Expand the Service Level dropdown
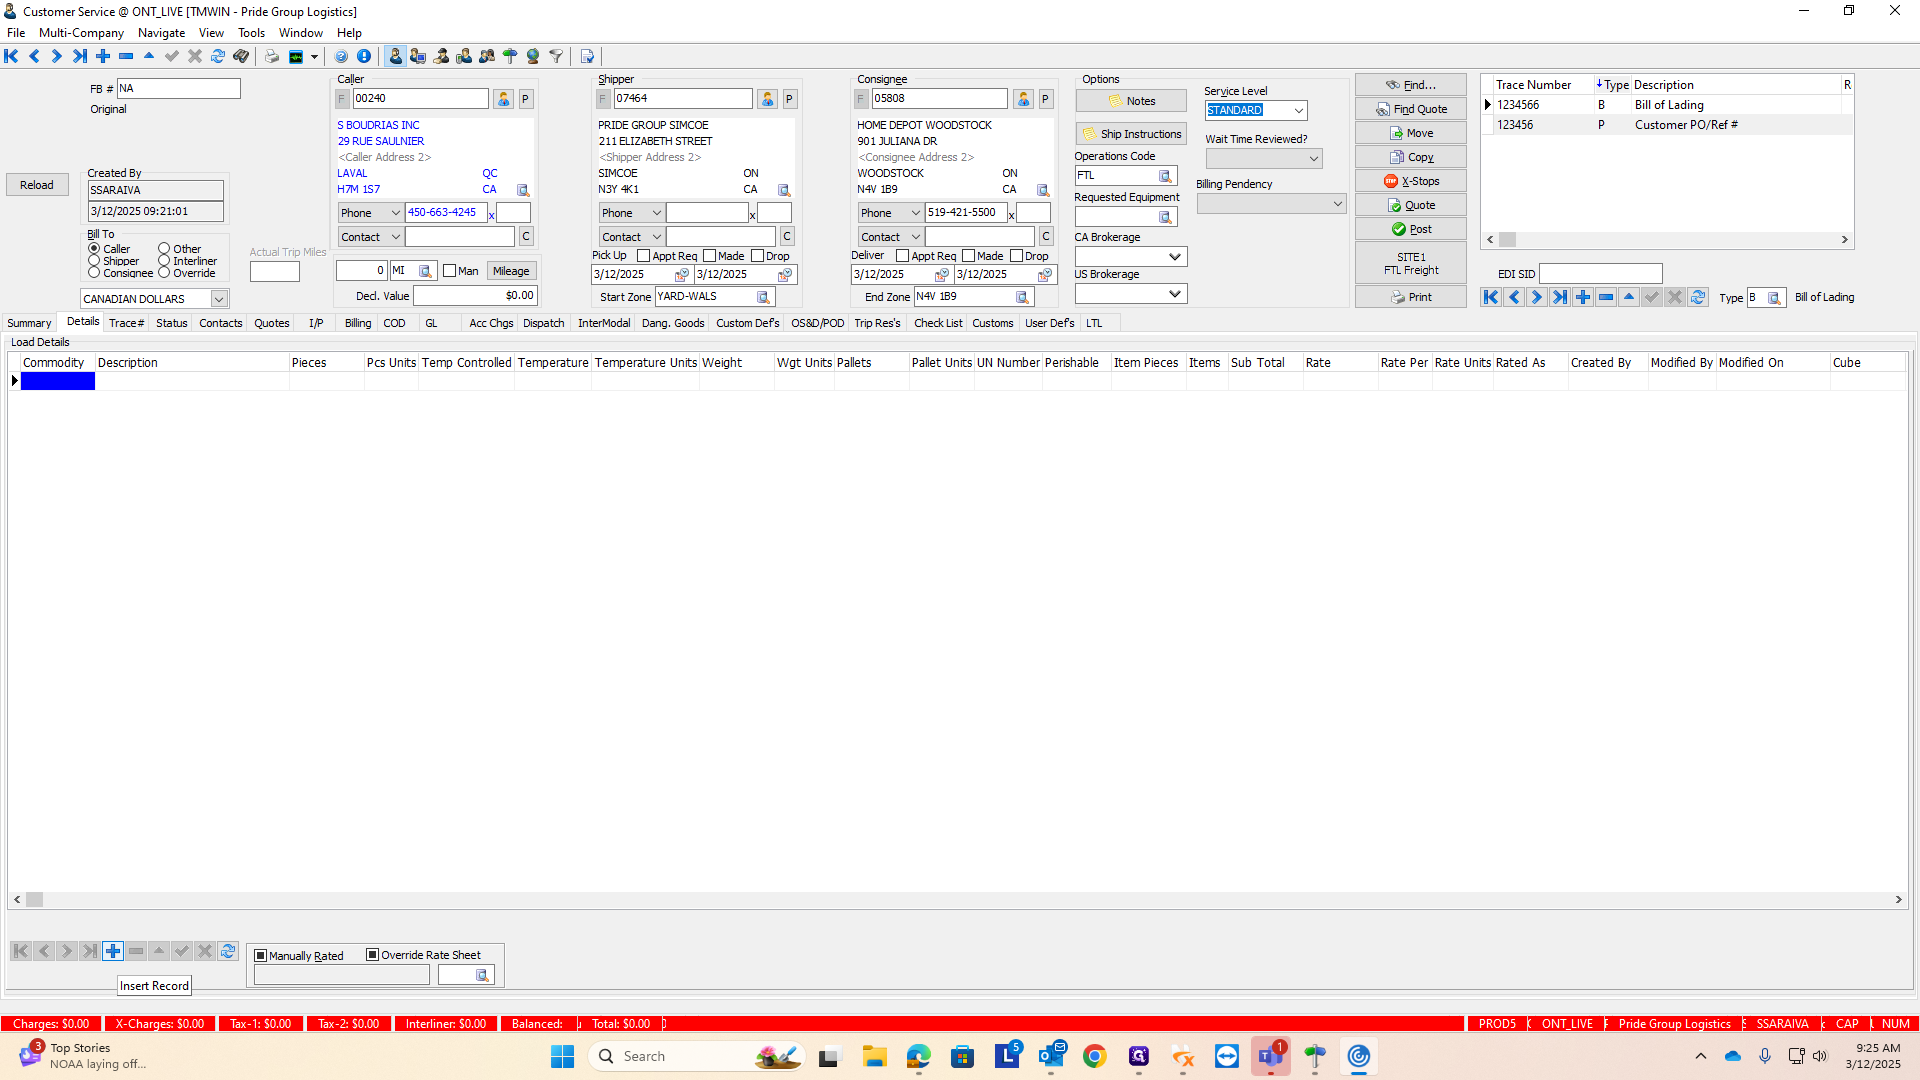This screenshot has width=1920, height=1080. coord(1298,111)
